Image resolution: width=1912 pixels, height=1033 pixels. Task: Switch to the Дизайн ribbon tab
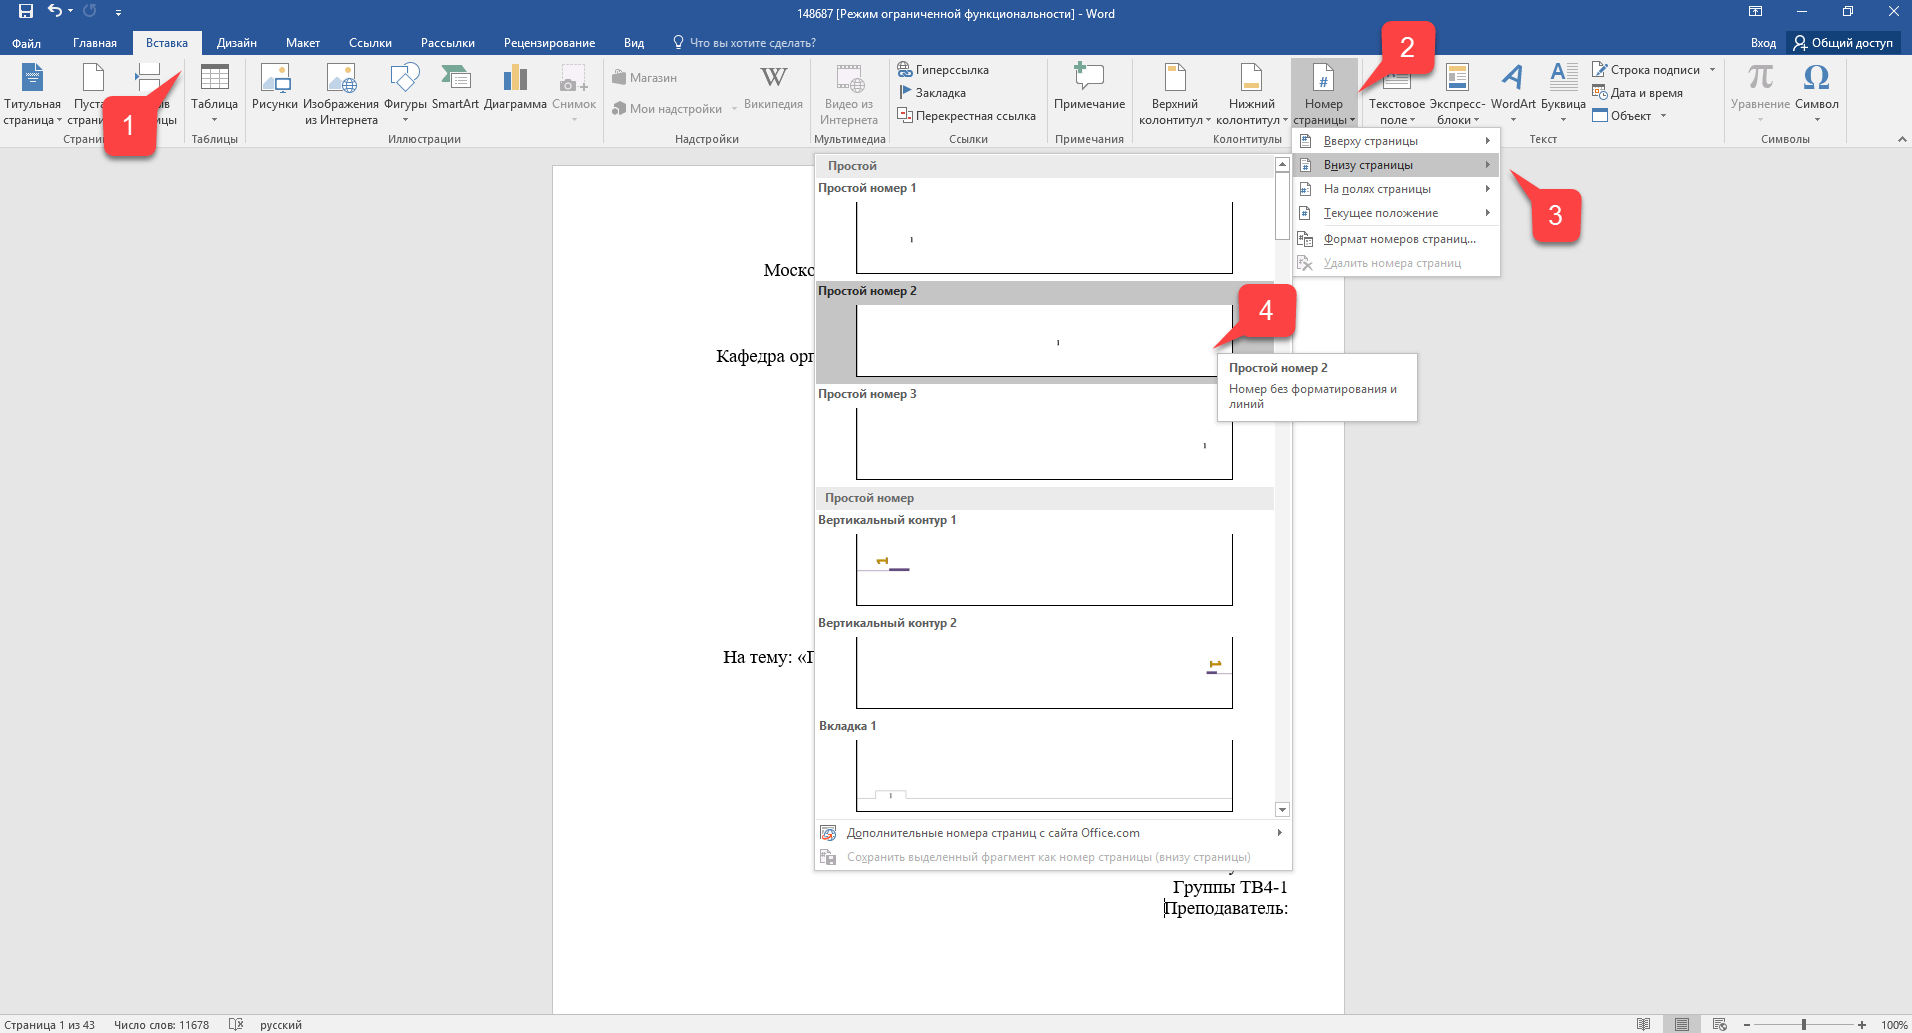click(x=237, y=43)
